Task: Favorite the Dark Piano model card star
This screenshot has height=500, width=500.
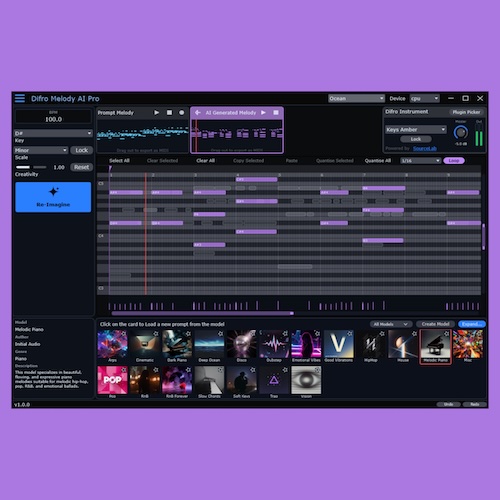Action: pos(188,333)
